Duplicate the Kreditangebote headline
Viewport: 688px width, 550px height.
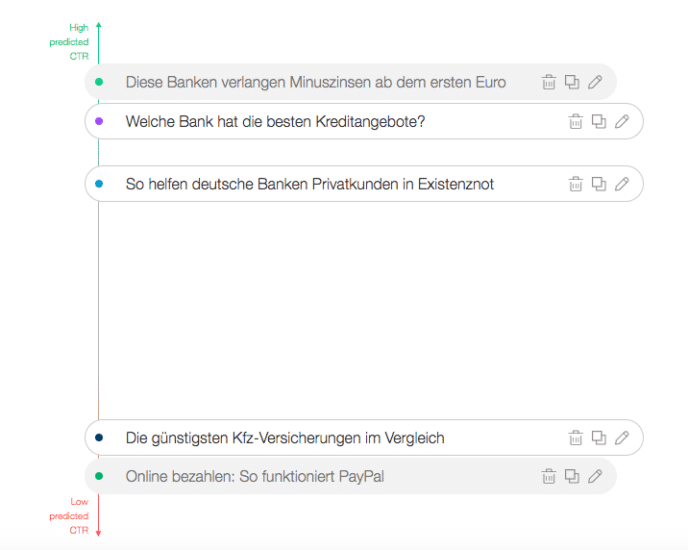point(599,122)
